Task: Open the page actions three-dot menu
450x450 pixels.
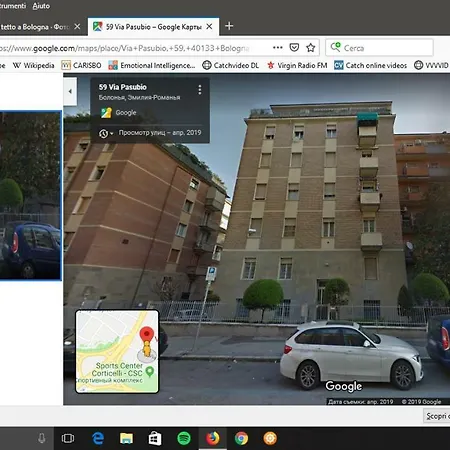Action: tap(278, 48)
